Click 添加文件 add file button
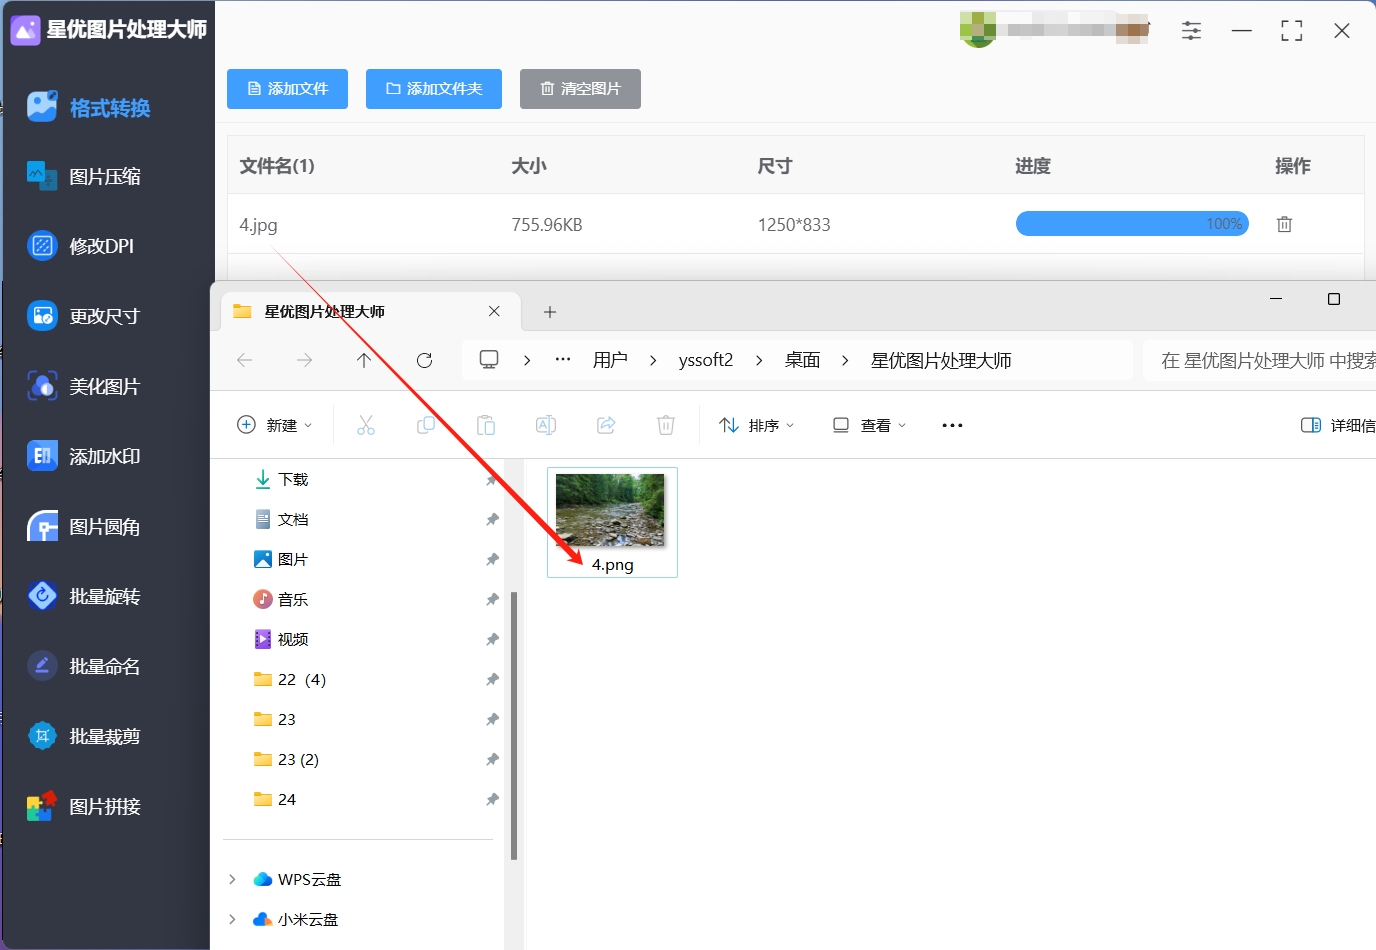The height and width of the screenshot is (950, 1376). [287, 89]
